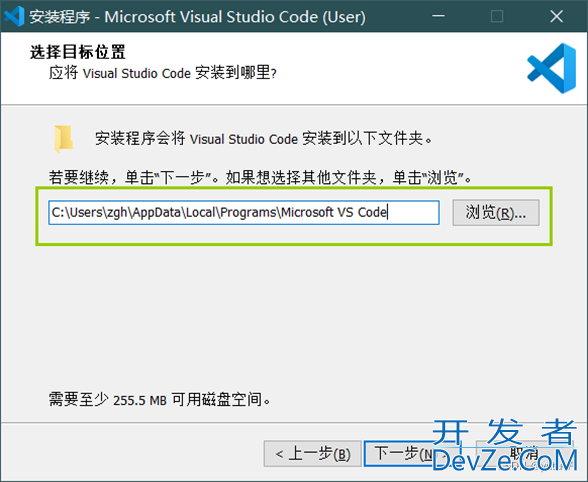Click the 安装程序会将 Visual Studio Code folder sentence
Screen dimensions: 588x482
(263, 138)
